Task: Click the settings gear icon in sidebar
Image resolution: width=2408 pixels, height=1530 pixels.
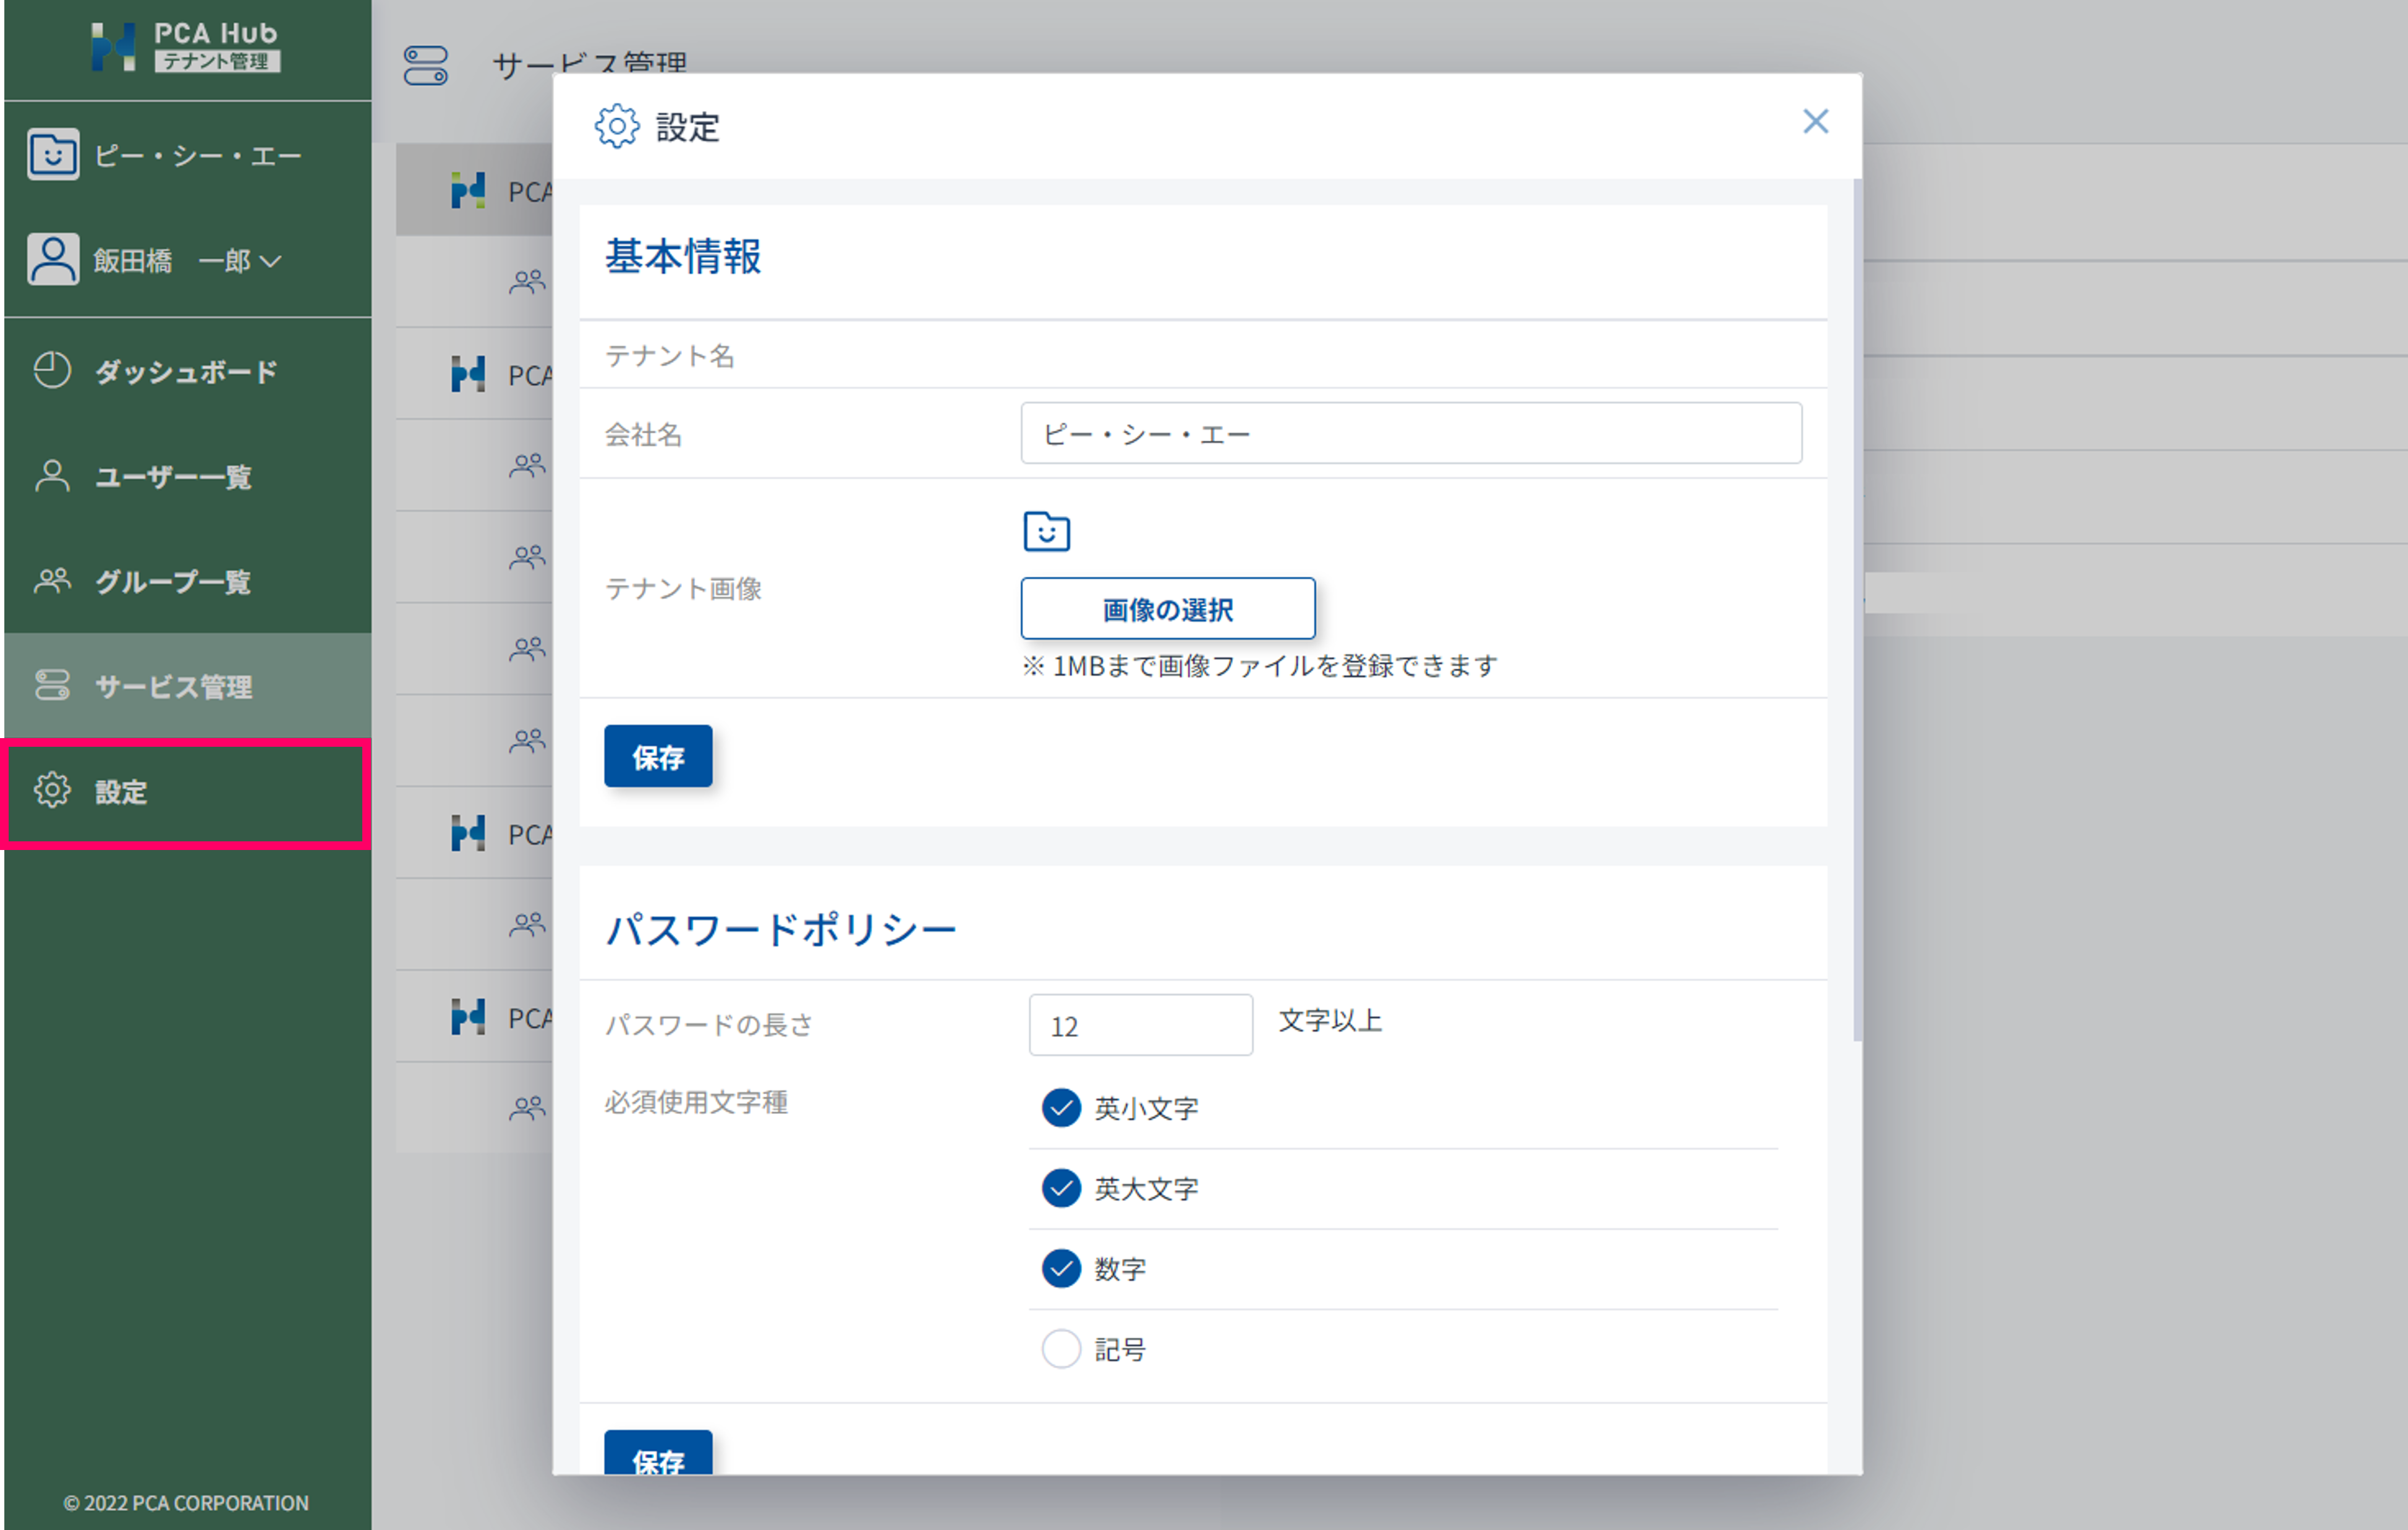Action: coord(52,791)
